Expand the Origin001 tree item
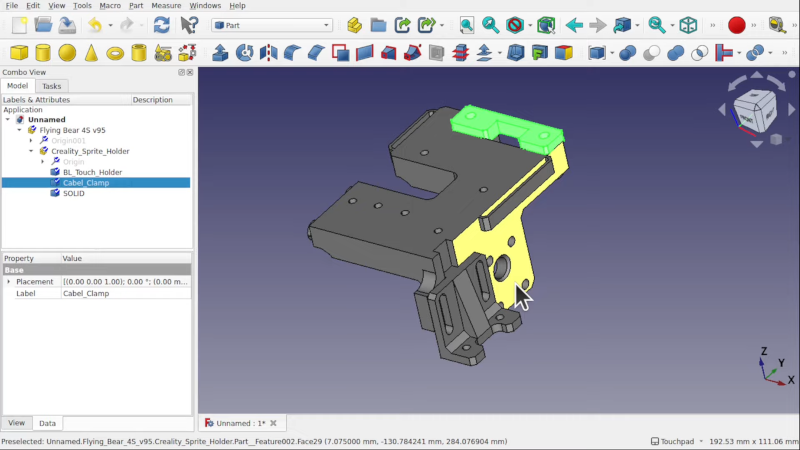The image size is (800, 450). click(x=31, y=140)
